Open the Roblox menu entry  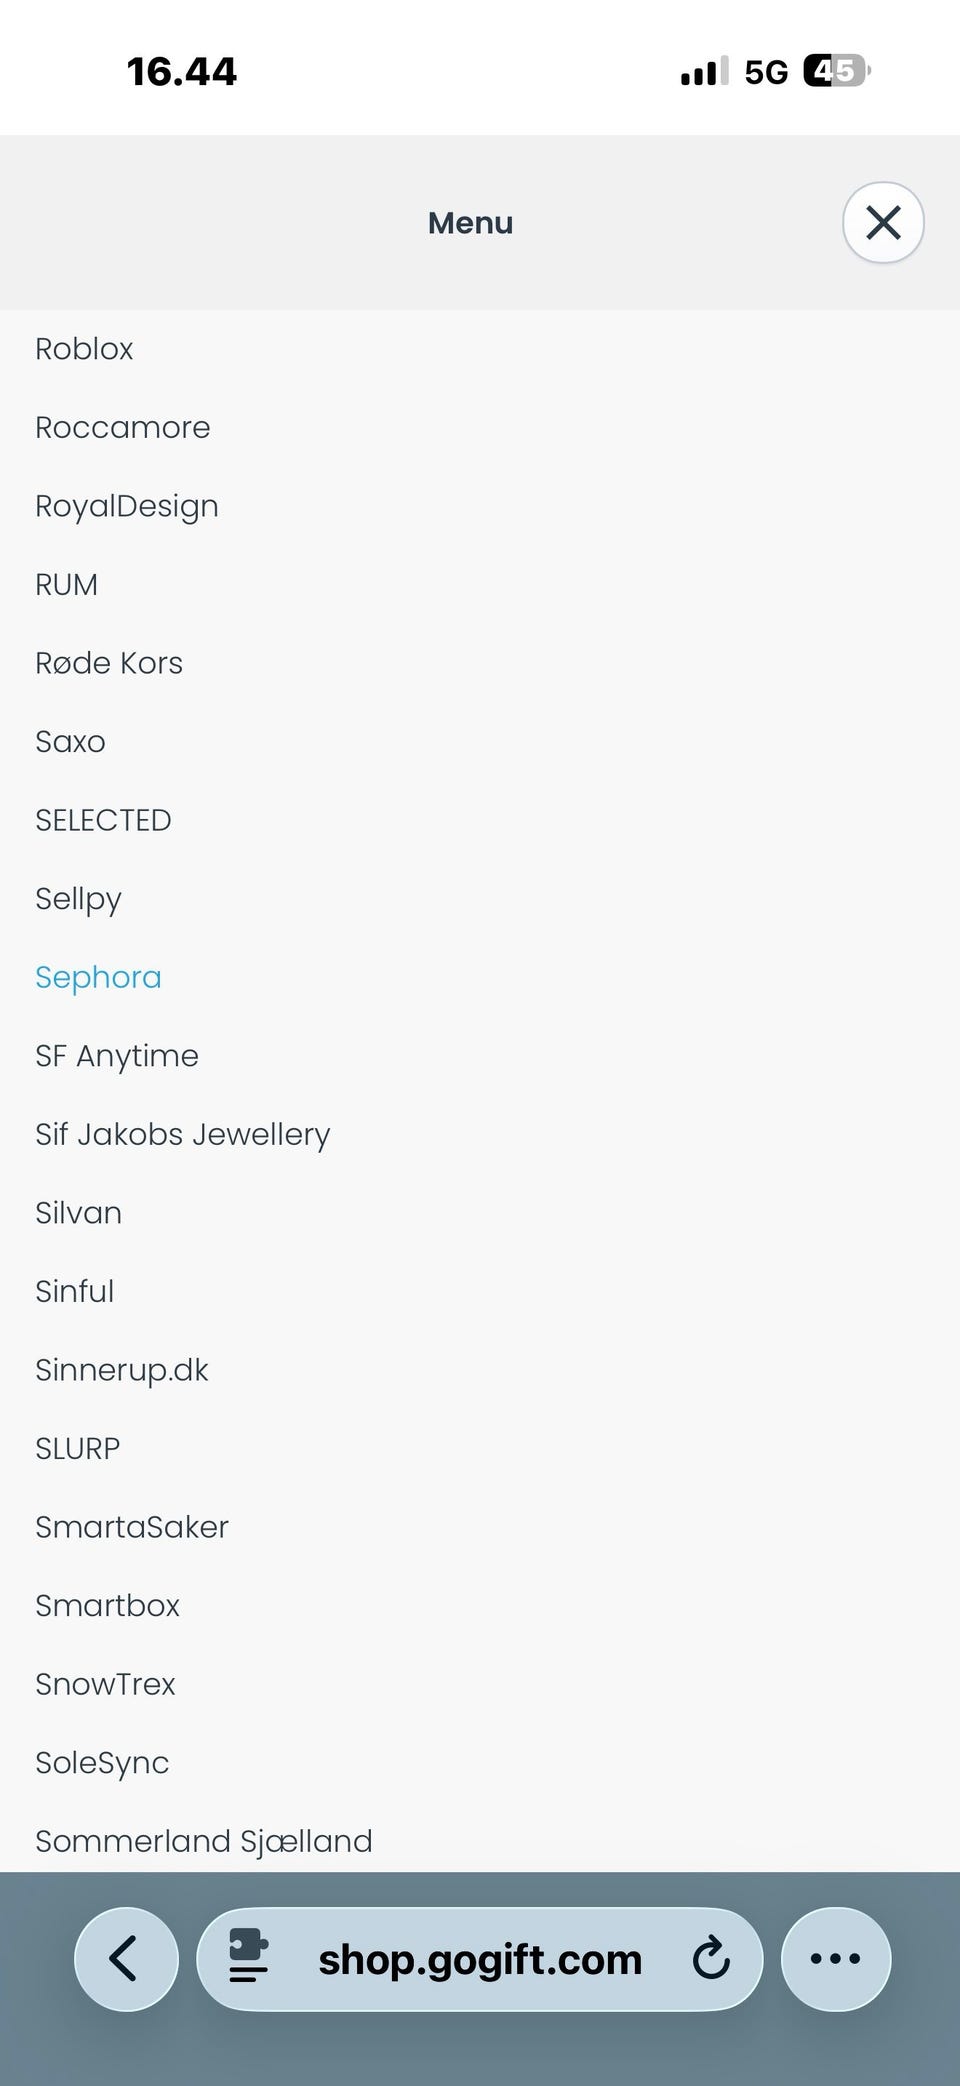click(x=84, y=349)
